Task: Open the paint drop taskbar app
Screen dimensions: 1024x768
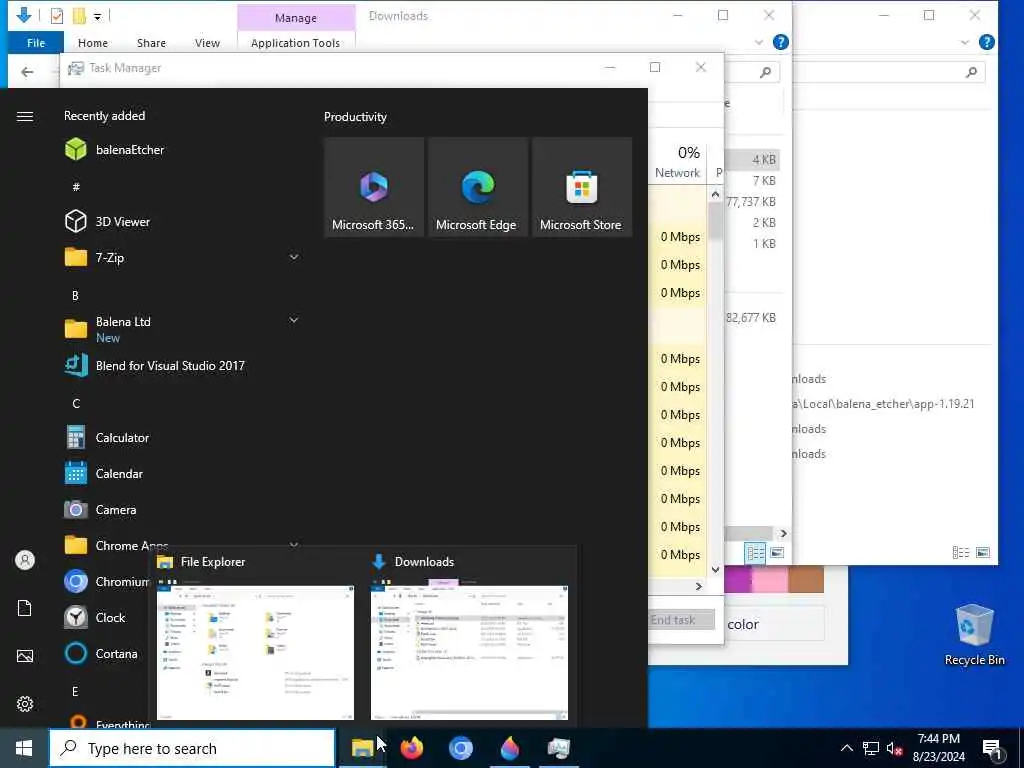Action: [510, 748]
